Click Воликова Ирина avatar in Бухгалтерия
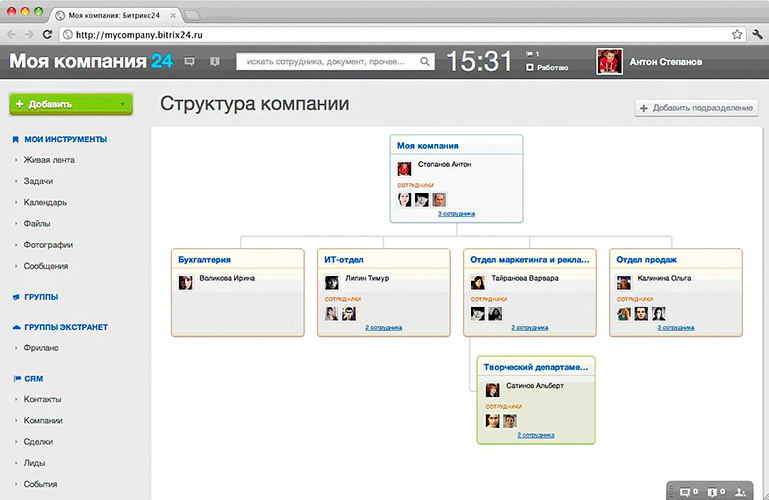 [x=185, y=282]
